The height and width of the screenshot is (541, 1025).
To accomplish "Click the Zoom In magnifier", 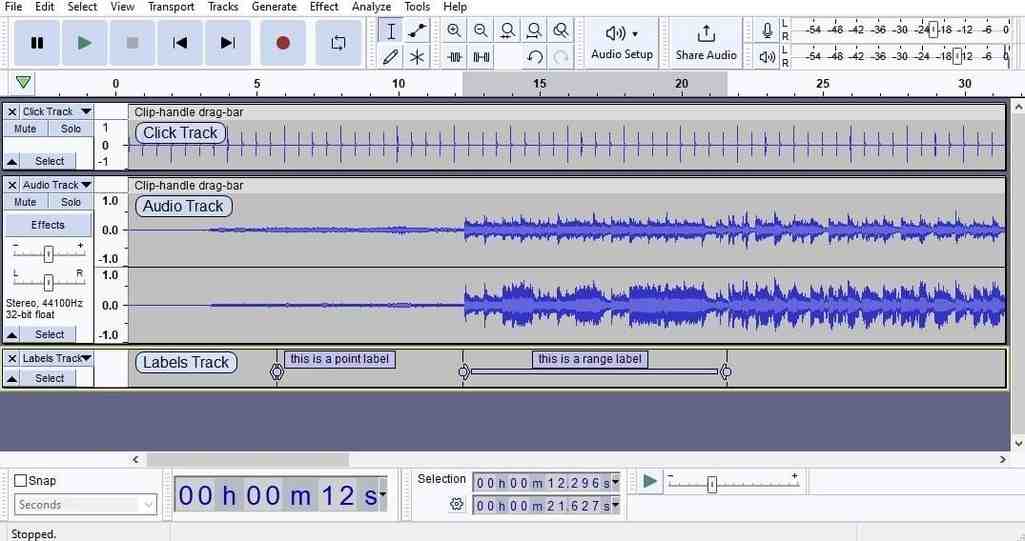I will (455, 31).
